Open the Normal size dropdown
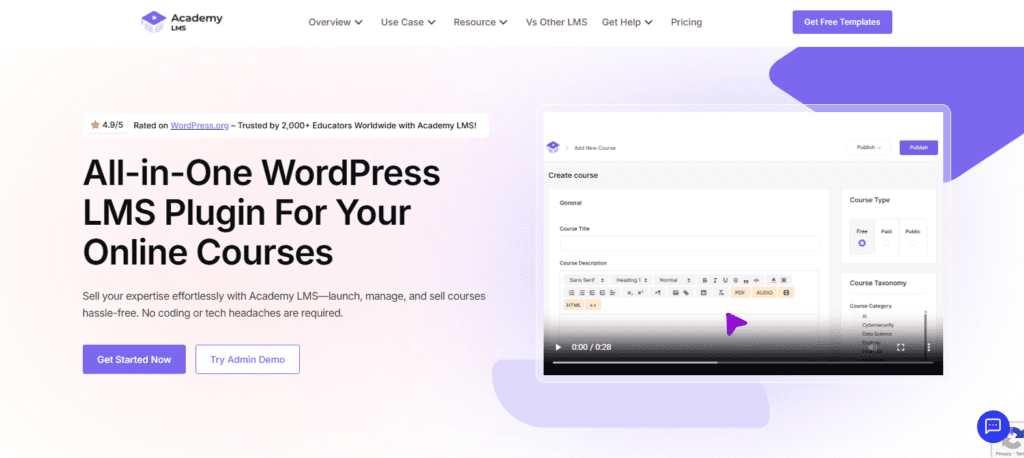Screen dimensions: 1024x458 (x=675, y=280)
